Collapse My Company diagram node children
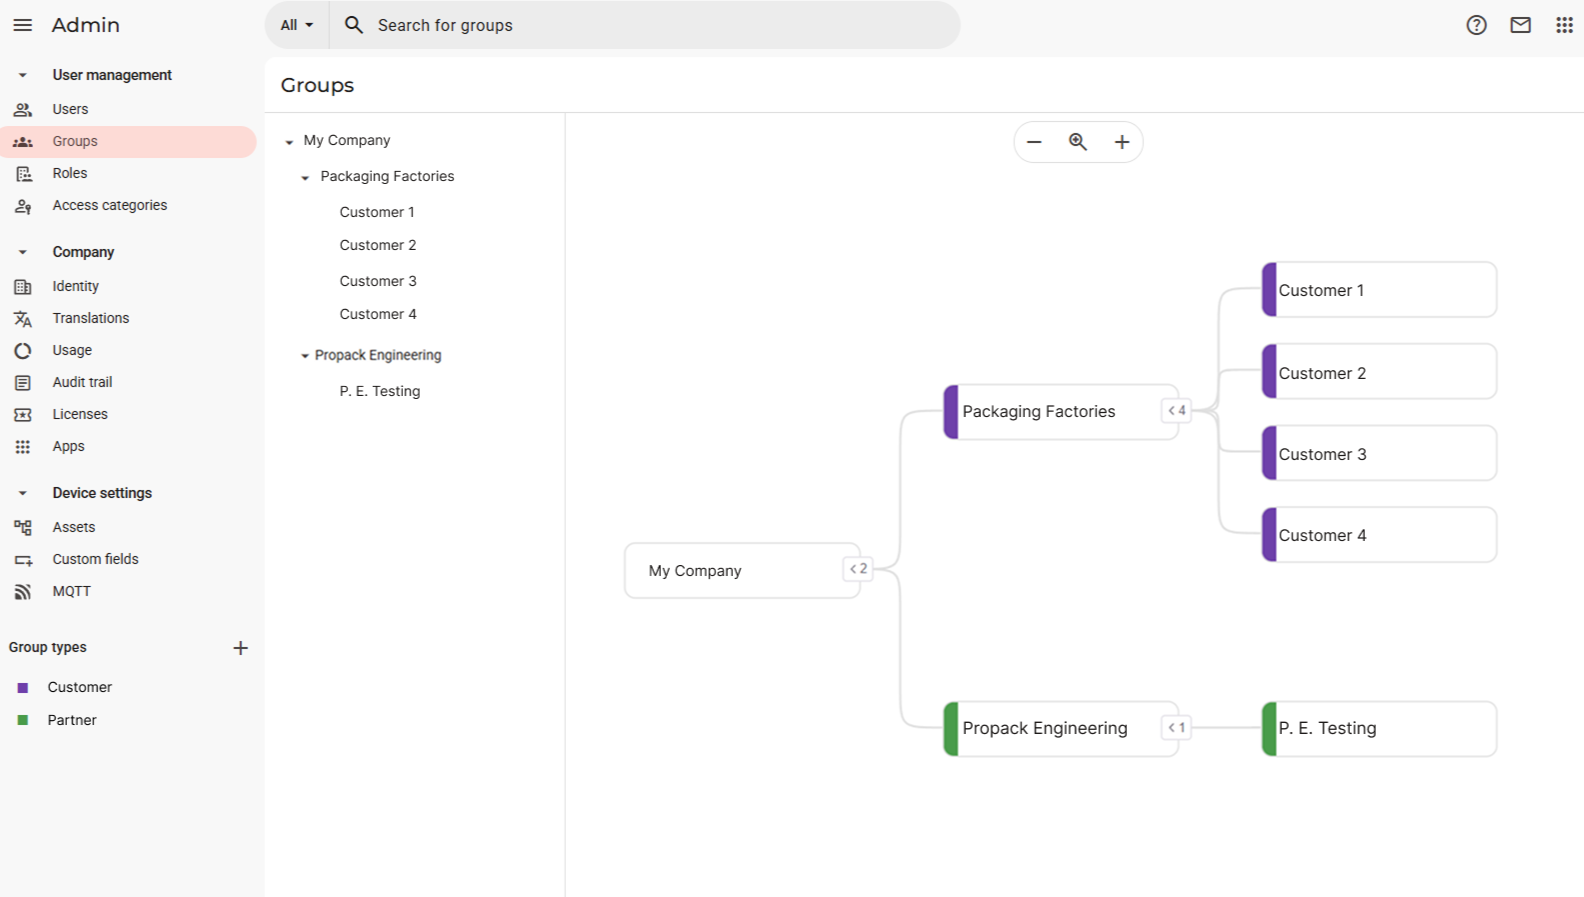1584x897 pixels. pos(858,569)
